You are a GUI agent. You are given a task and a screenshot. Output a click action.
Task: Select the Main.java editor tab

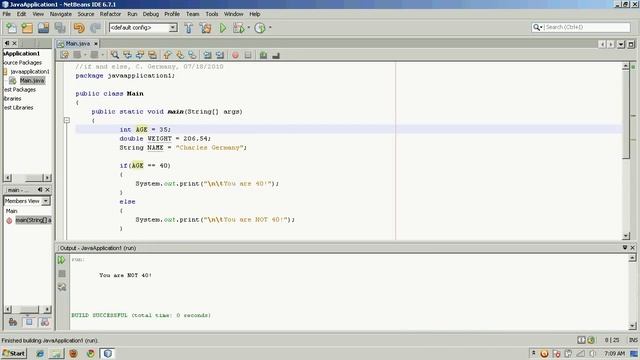coord(78,43)
